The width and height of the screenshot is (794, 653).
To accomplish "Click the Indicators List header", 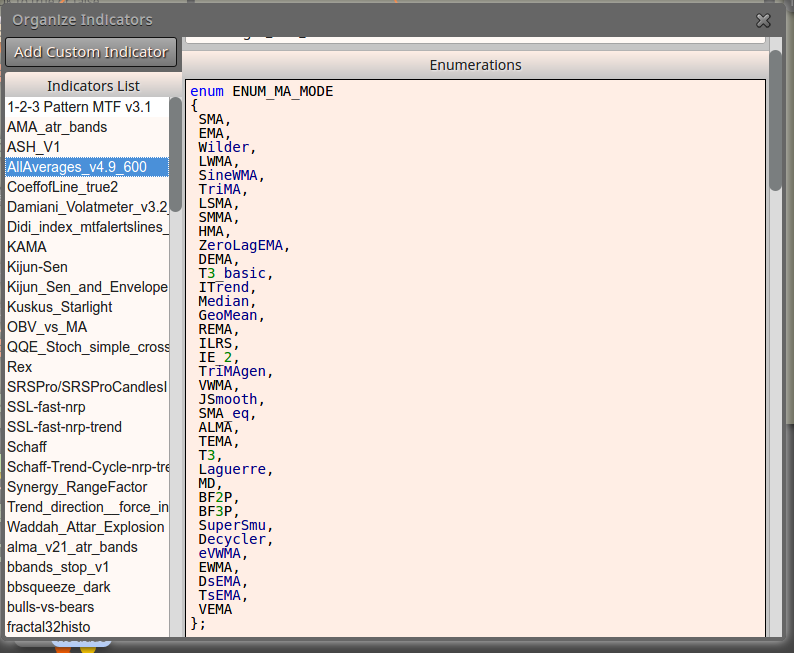I will pos(93,86).
